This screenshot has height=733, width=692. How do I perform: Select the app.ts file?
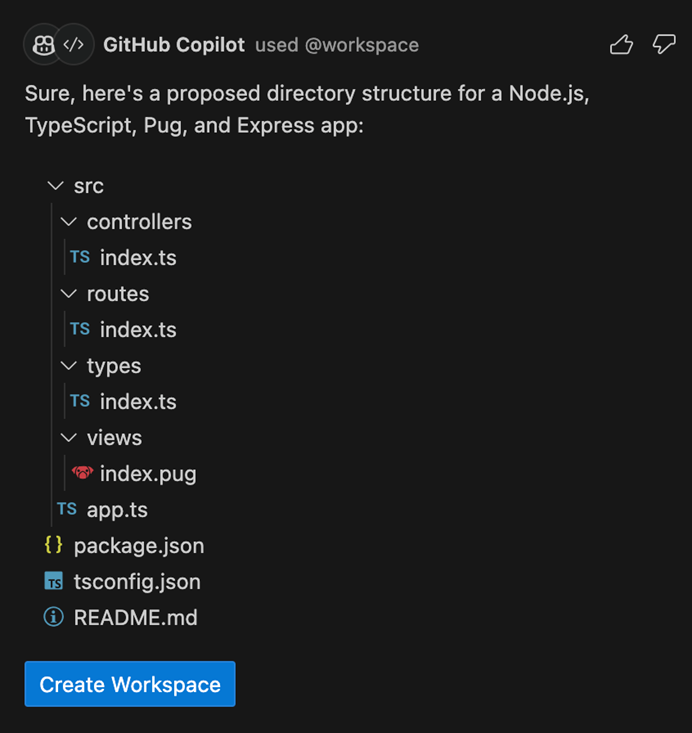[x=117, y=510]
